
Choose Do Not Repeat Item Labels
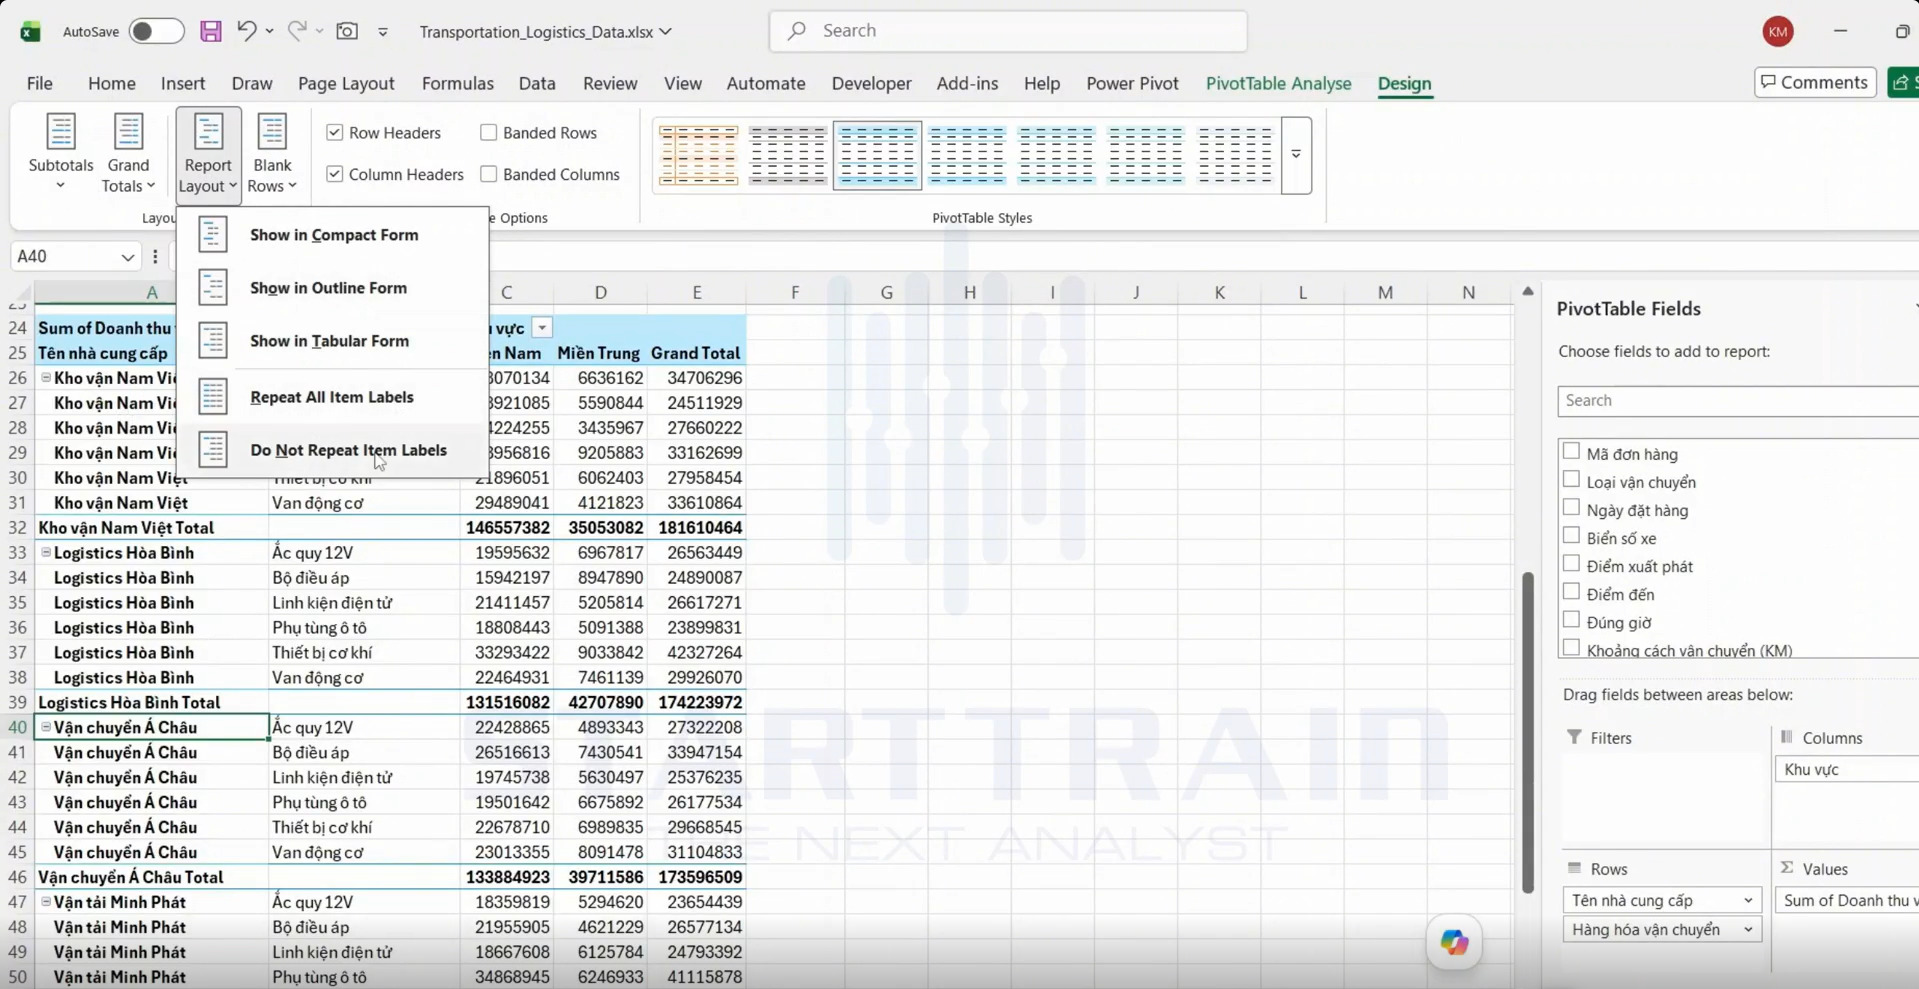tap(332, 450)
